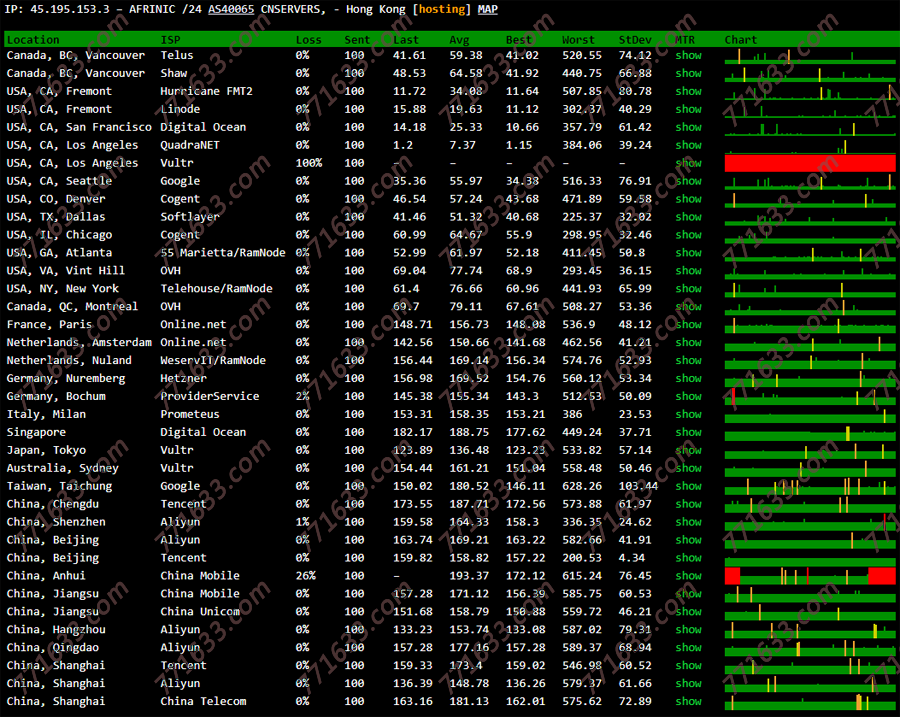The width and height of the screenshot is (900, 717).
Task: Show MTR for Montreal OVH row
Action: 688,306
